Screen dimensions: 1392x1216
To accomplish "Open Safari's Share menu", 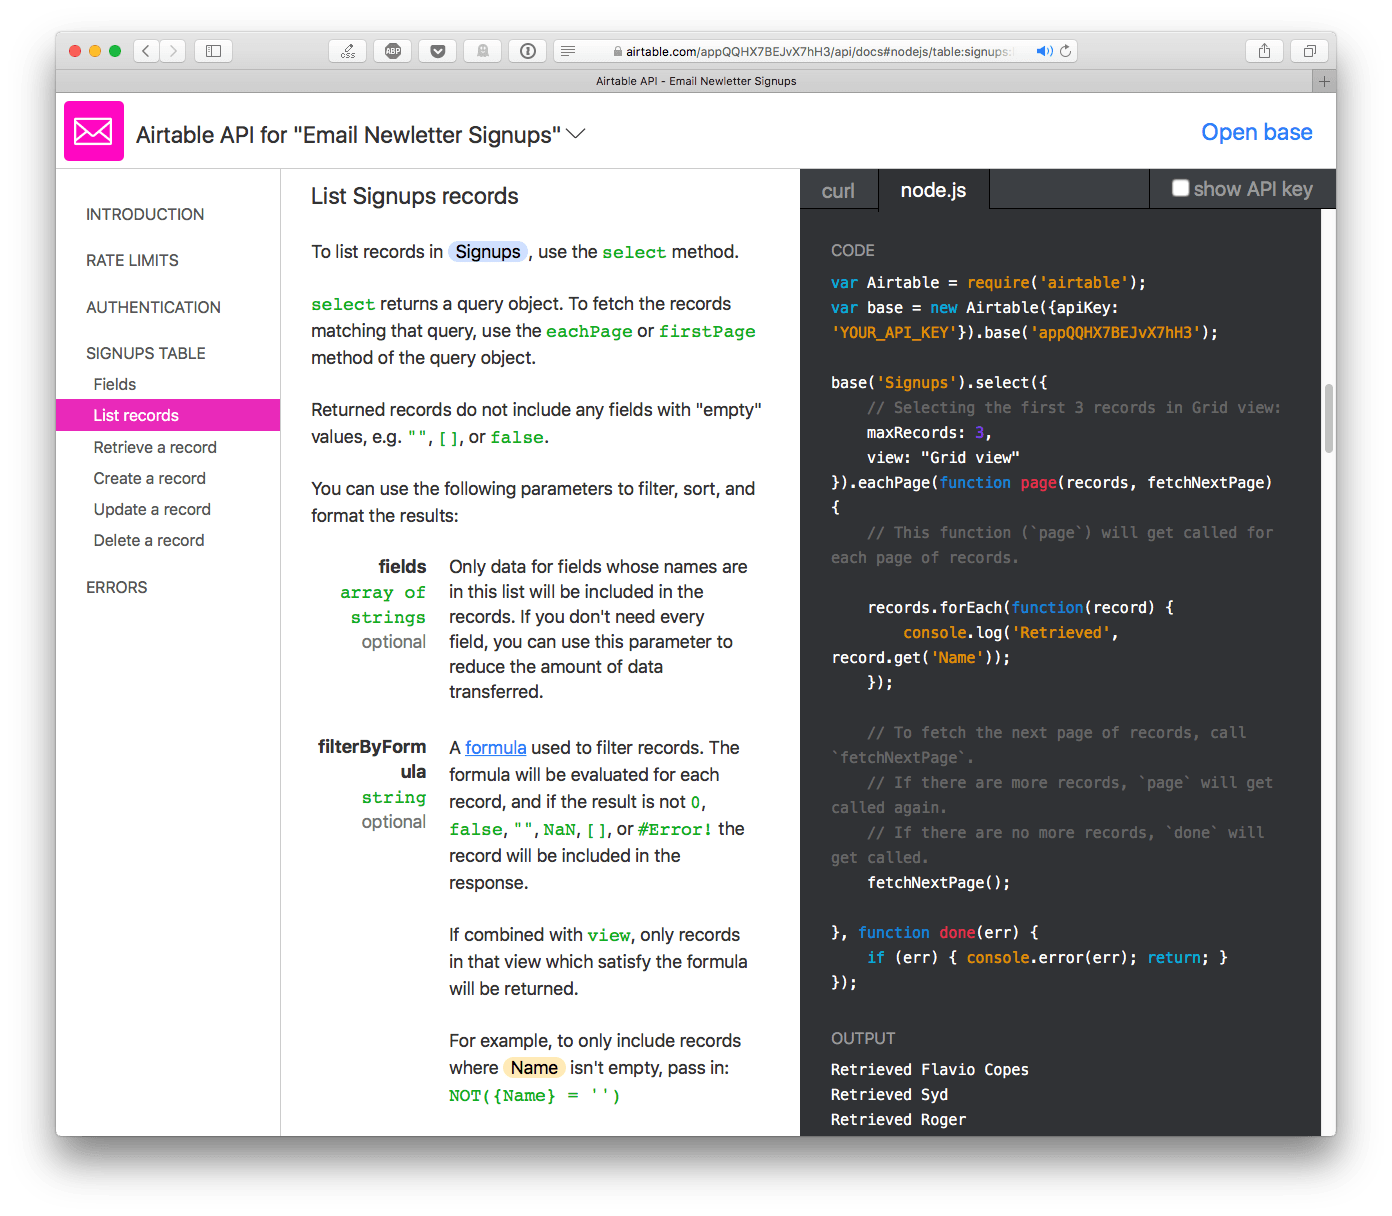I will click(x=1265, y=51).
